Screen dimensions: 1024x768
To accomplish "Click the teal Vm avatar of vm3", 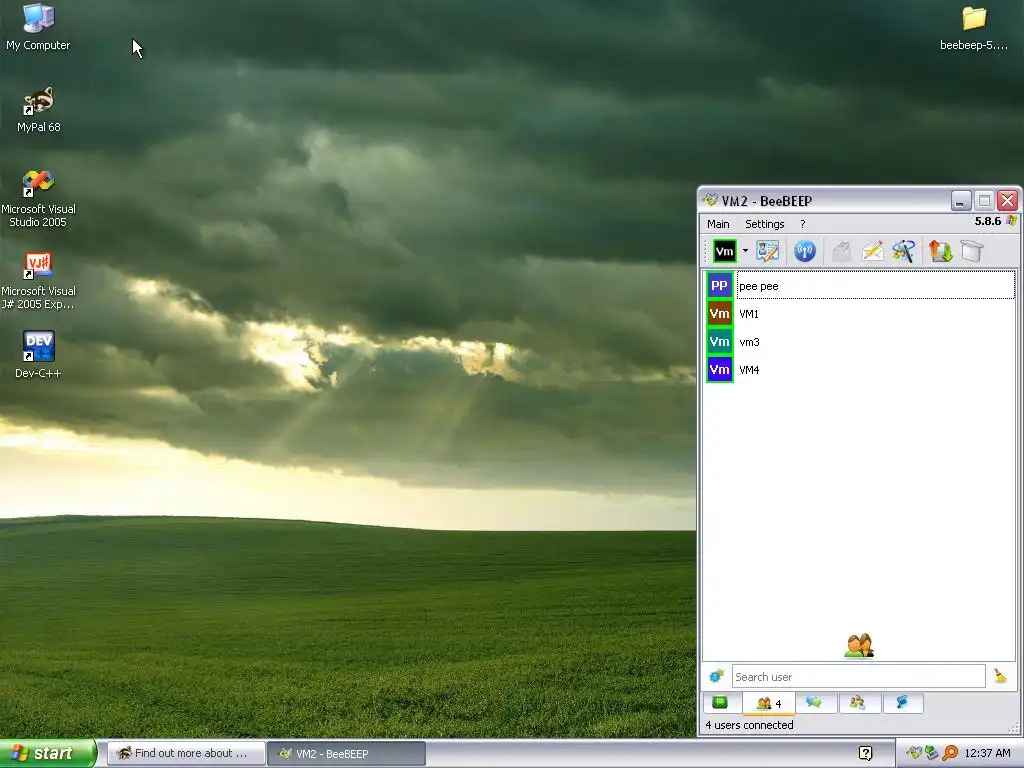I will [720, 342].
